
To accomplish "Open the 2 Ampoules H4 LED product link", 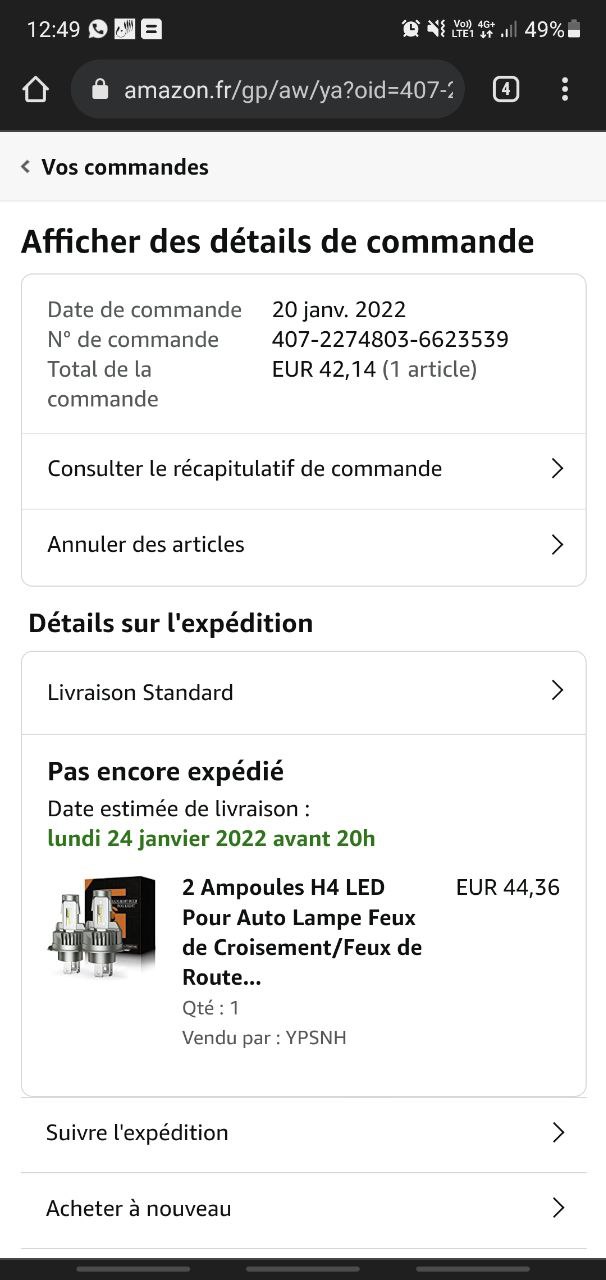I will pos(301,931).
